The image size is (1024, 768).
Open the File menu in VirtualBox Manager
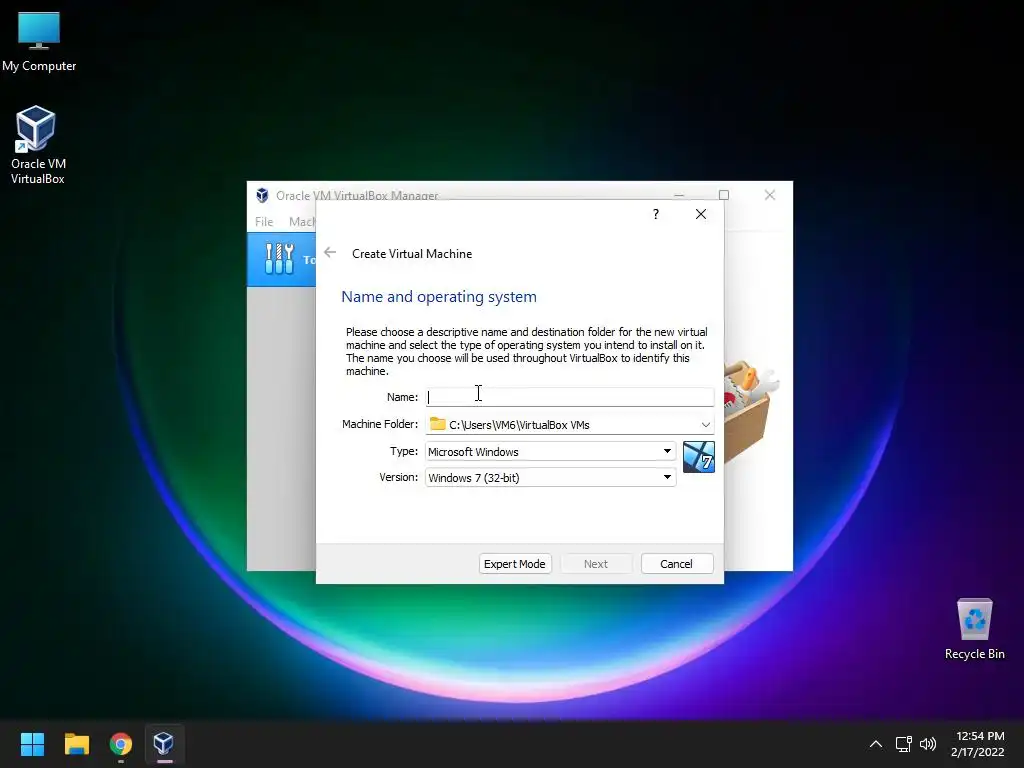[264, 221]
